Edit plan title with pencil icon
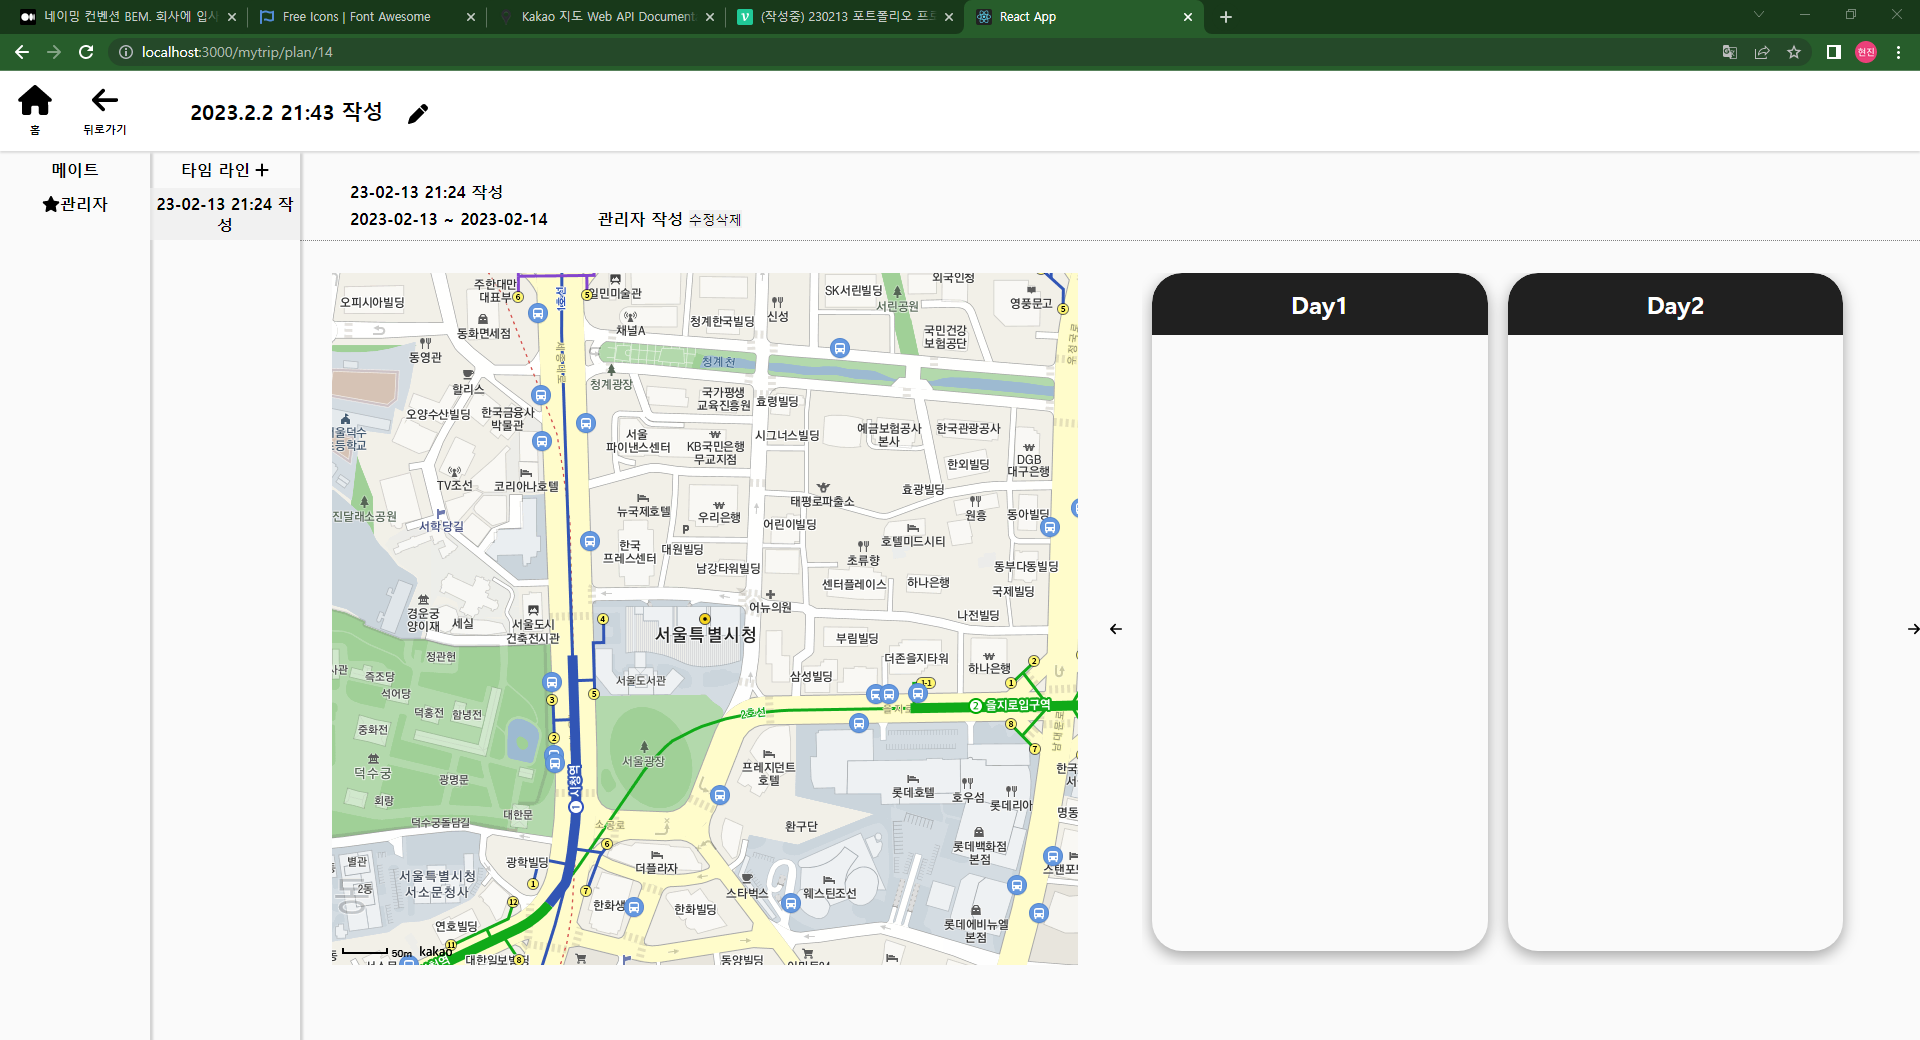Image resolution: width=1920 pixels, height=1040 pixels. coord(418,114)
